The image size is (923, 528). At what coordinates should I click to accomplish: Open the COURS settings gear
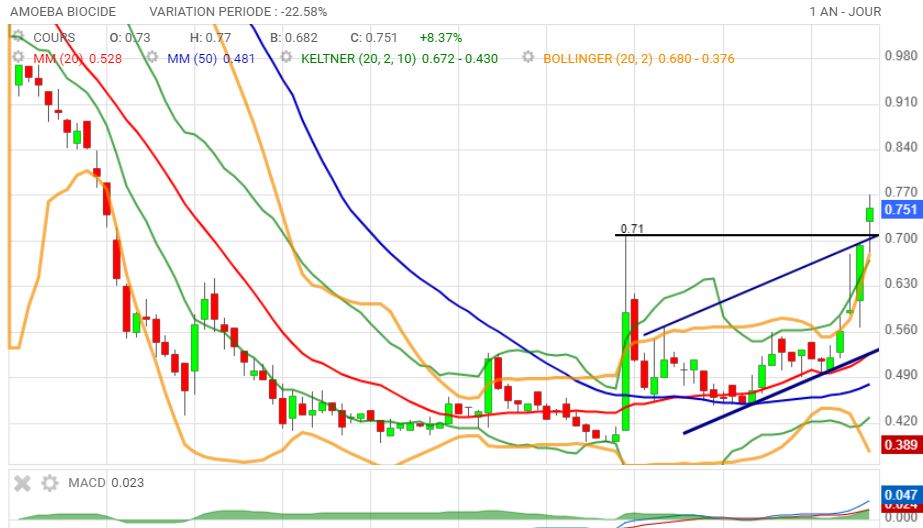18,37
